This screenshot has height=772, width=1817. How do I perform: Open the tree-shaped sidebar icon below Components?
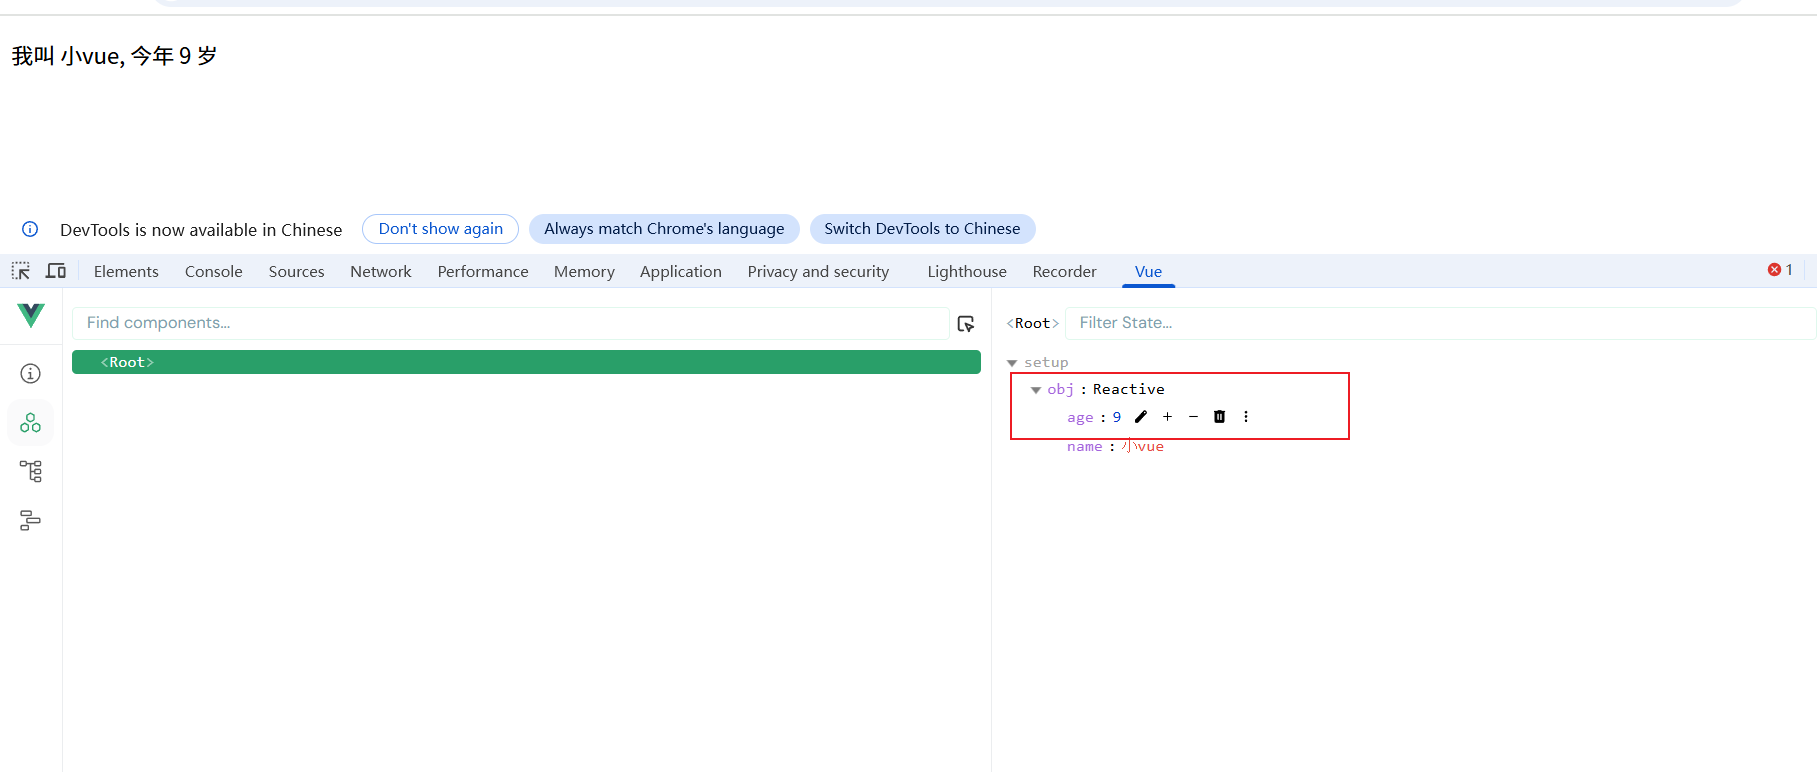[31, 471]
